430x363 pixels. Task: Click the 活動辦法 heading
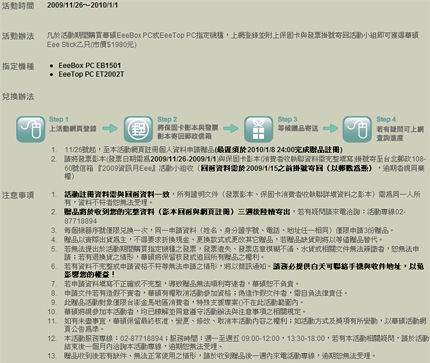[18, 36]
